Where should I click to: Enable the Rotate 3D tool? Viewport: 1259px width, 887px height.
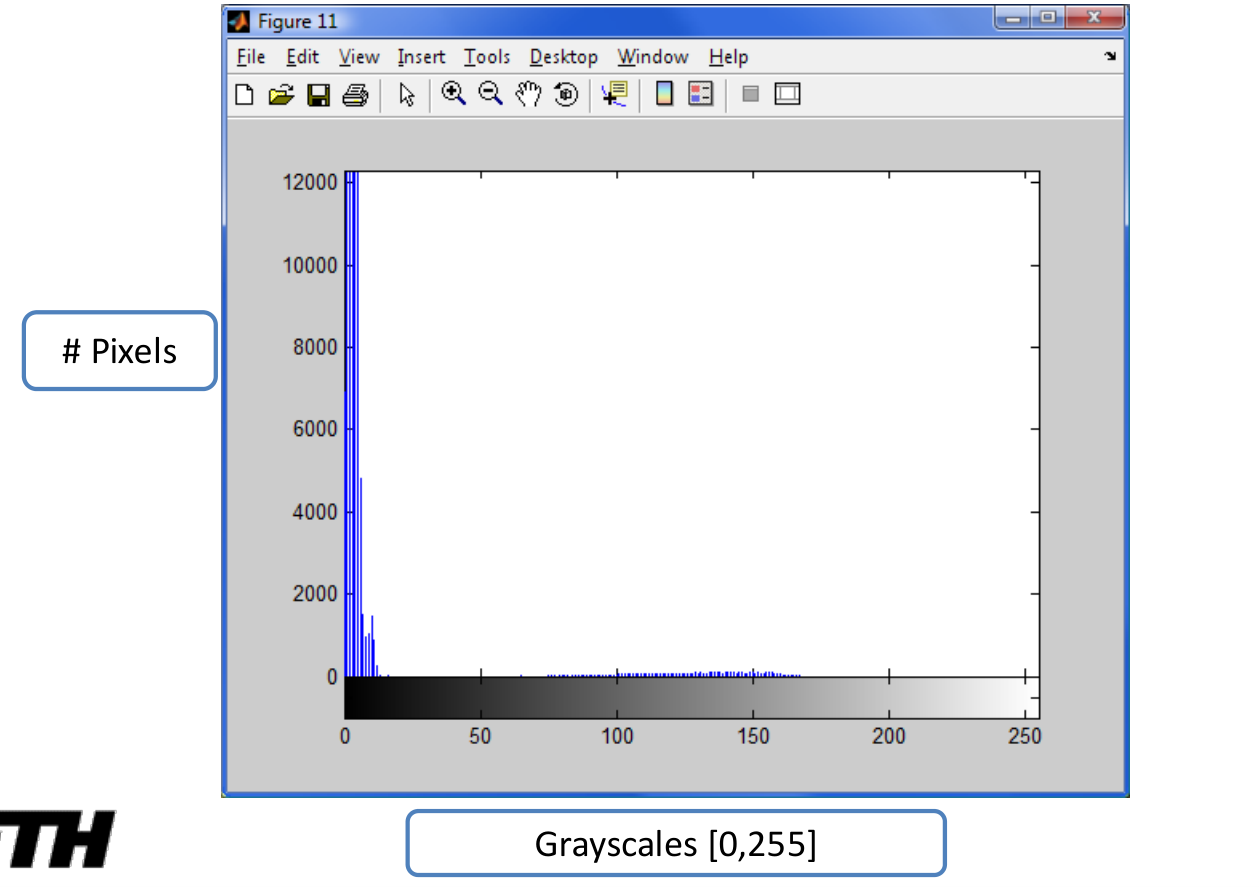pyautogui.click(x=566, y=95)
